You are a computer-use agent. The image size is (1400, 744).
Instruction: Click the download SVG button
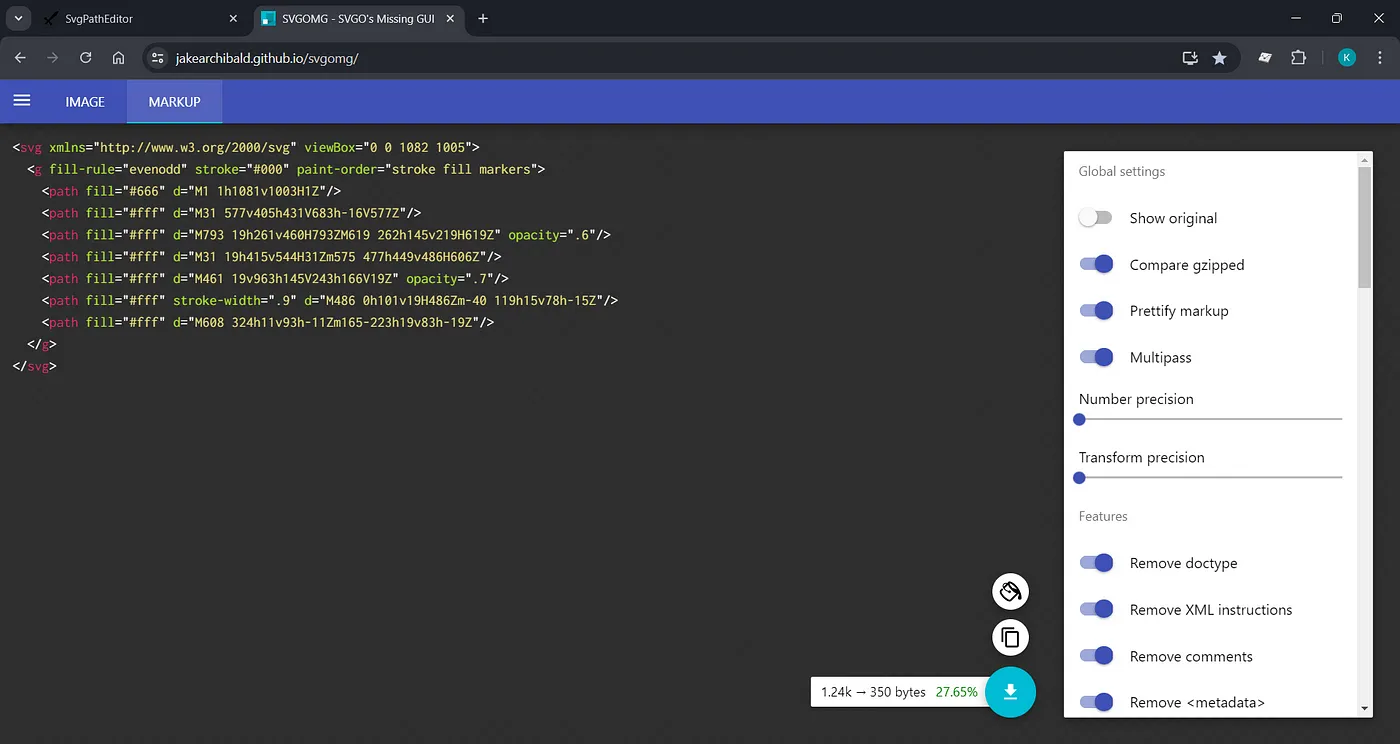click(1010, 692)
